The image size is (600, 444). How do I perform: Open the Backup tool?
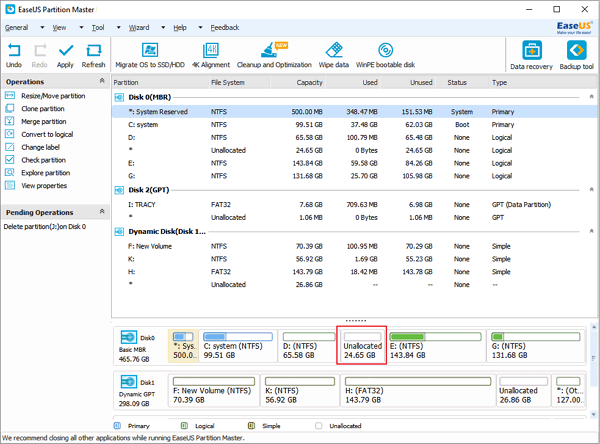point(577,56)
